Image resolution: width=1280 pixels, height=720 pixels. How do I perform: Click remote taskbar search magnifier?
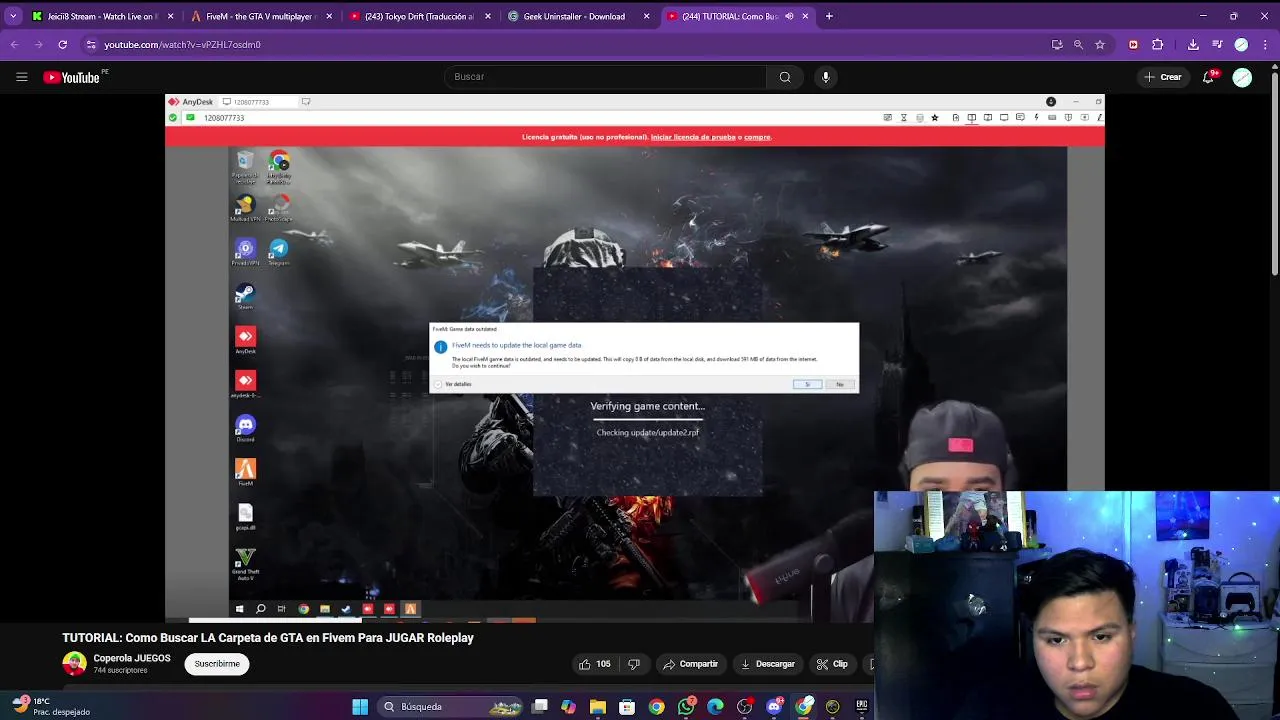click(260, 609)
